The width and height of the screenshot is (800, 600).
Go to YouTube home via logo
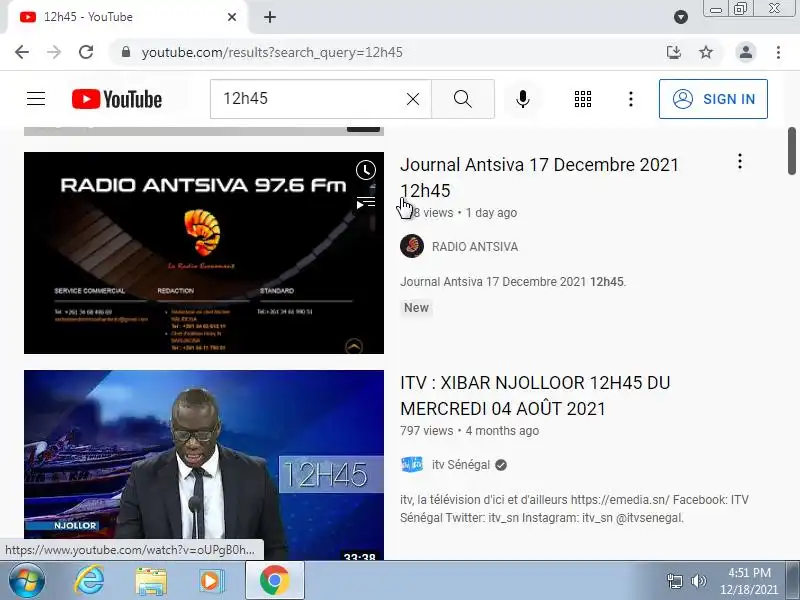[x=117, y=99]
